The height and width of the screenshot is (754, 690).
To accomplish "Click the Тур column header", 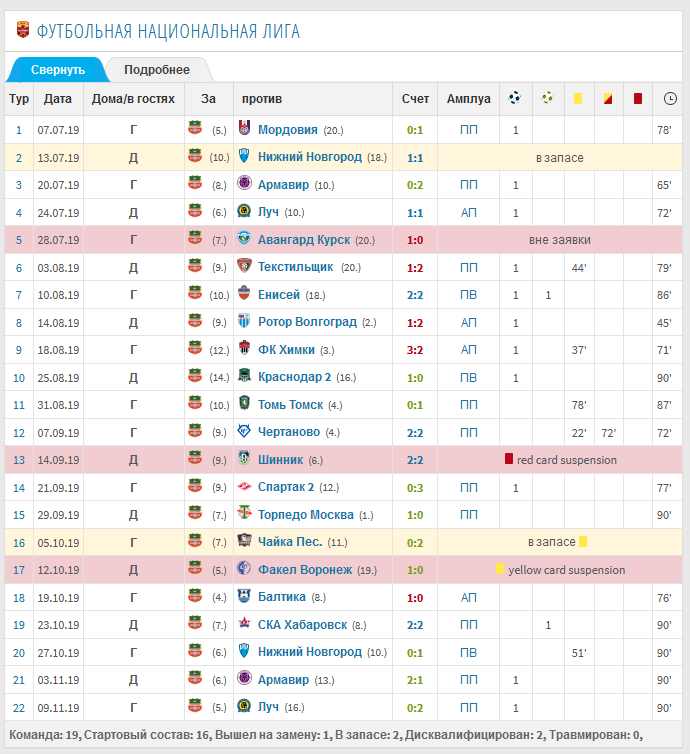I will tap(19, 99).
